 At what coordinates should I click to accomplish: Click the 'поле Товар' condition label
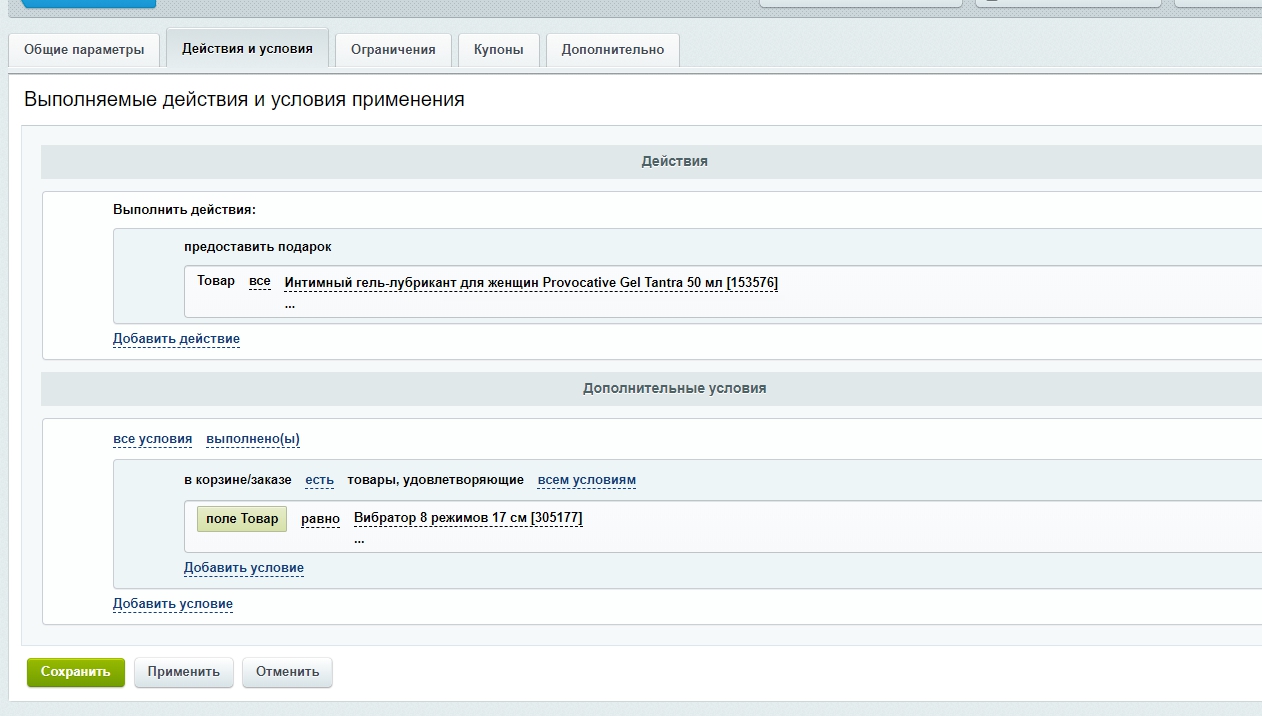pos(242,519)
